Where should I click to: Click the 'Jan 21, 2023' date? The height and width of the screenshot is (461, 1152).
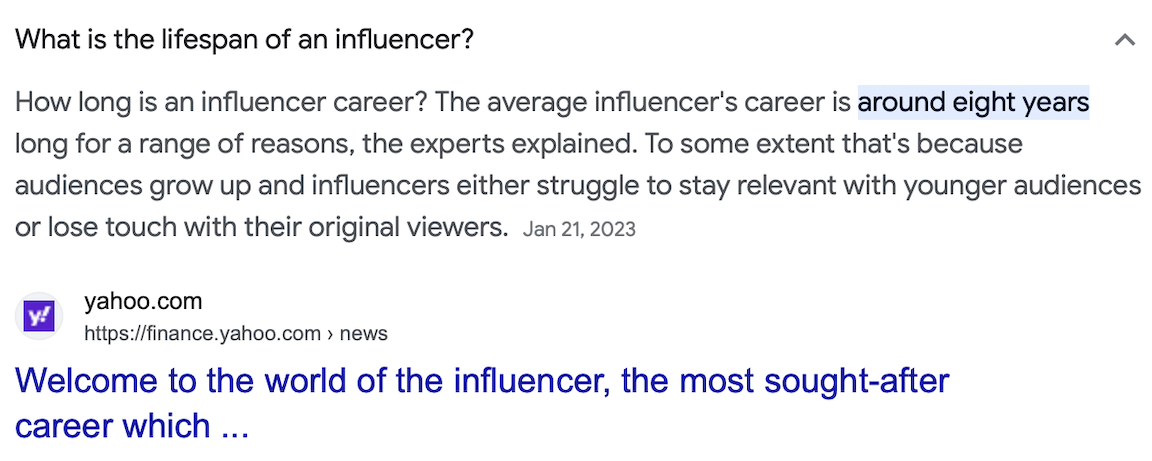point(579,229)
